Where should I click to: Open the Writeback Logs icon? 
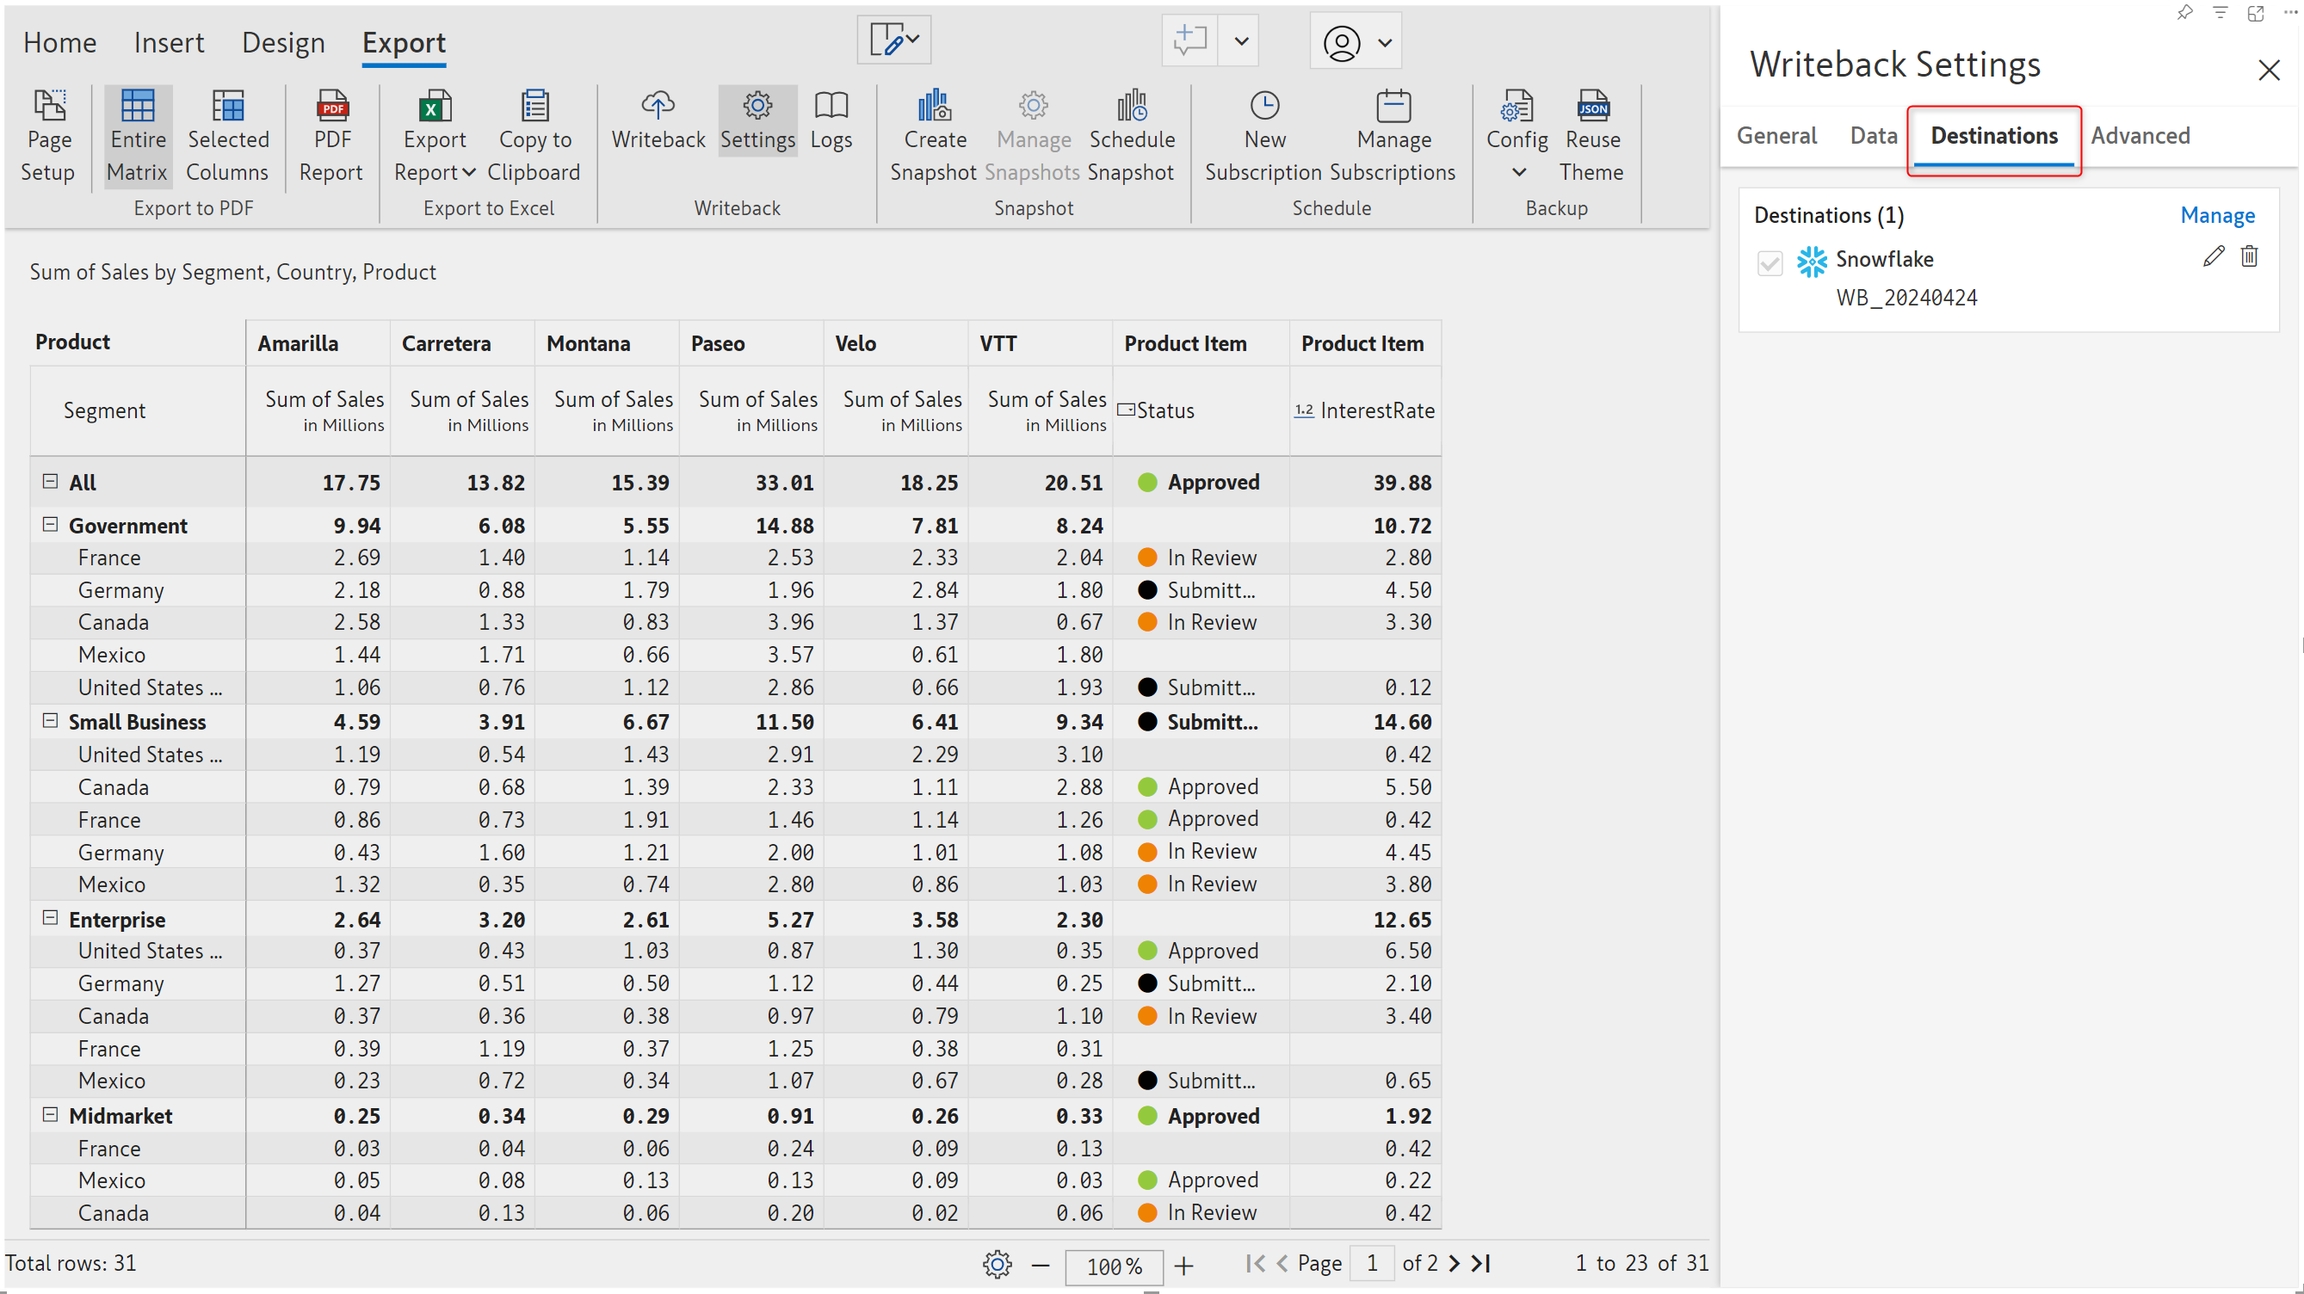831,107
